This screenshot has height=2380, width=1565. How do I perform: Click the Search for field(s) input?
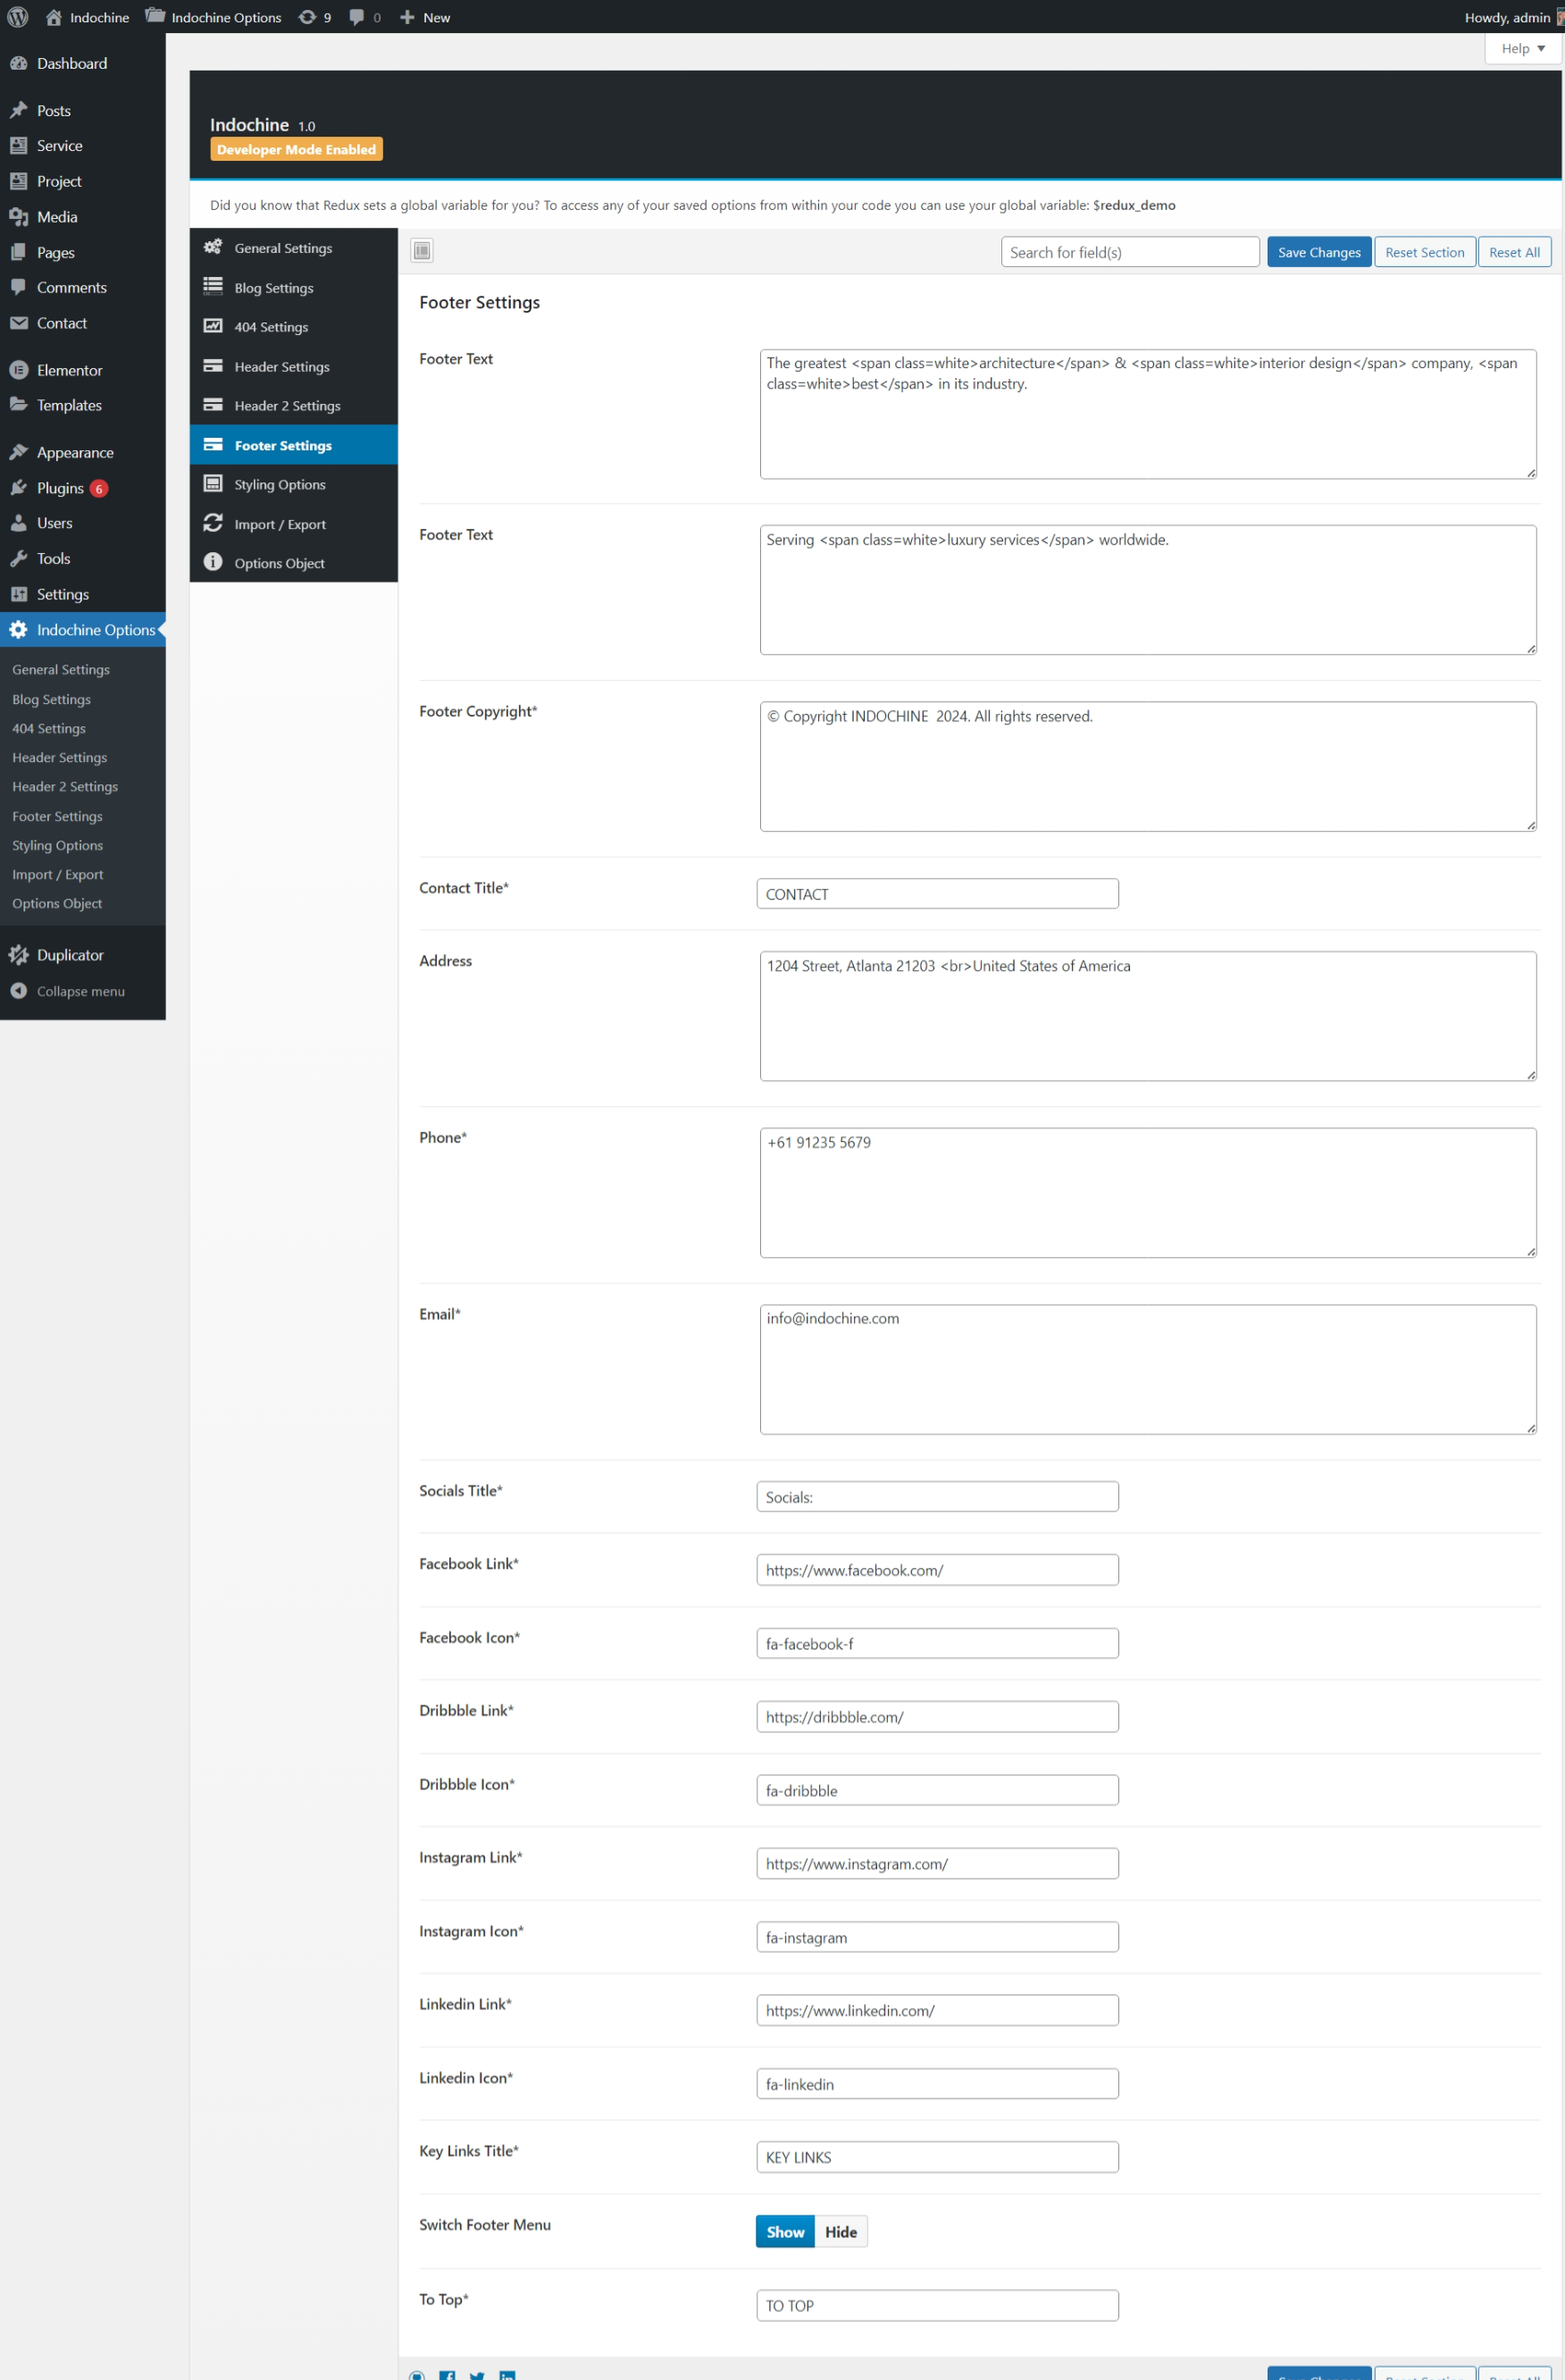point(1129,252)
